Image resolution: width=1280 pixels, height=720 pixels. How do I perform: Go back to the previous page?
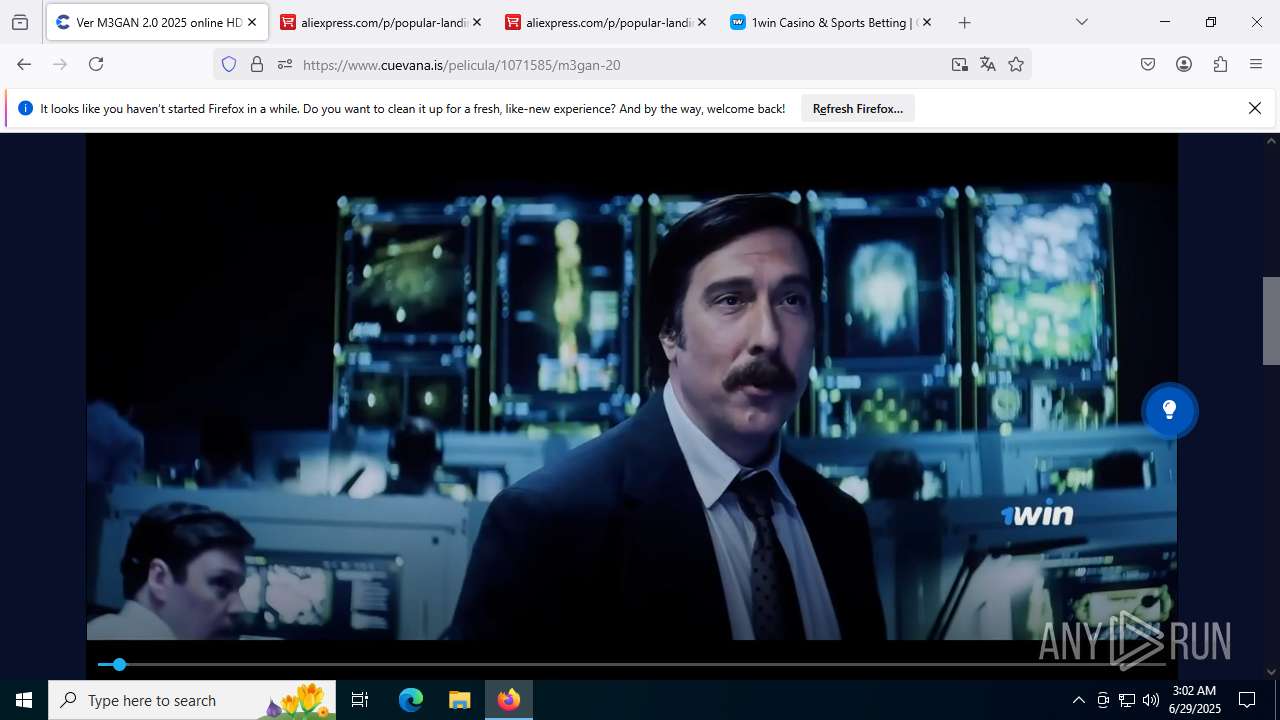point(24,64)
